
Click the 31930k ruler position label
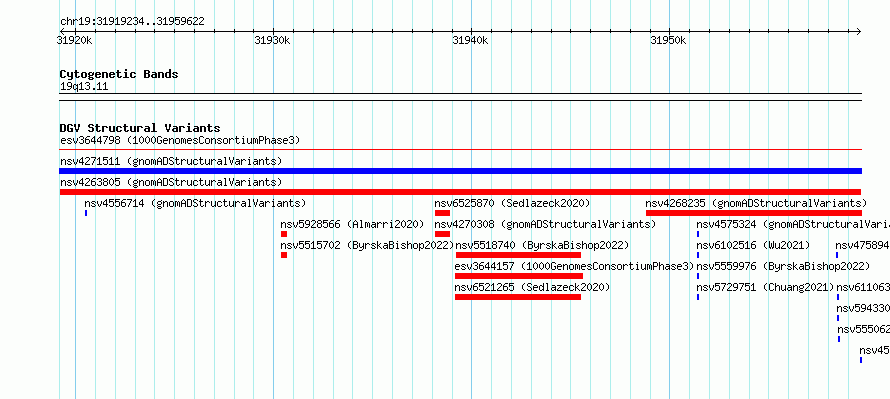(x=272, y=40)
